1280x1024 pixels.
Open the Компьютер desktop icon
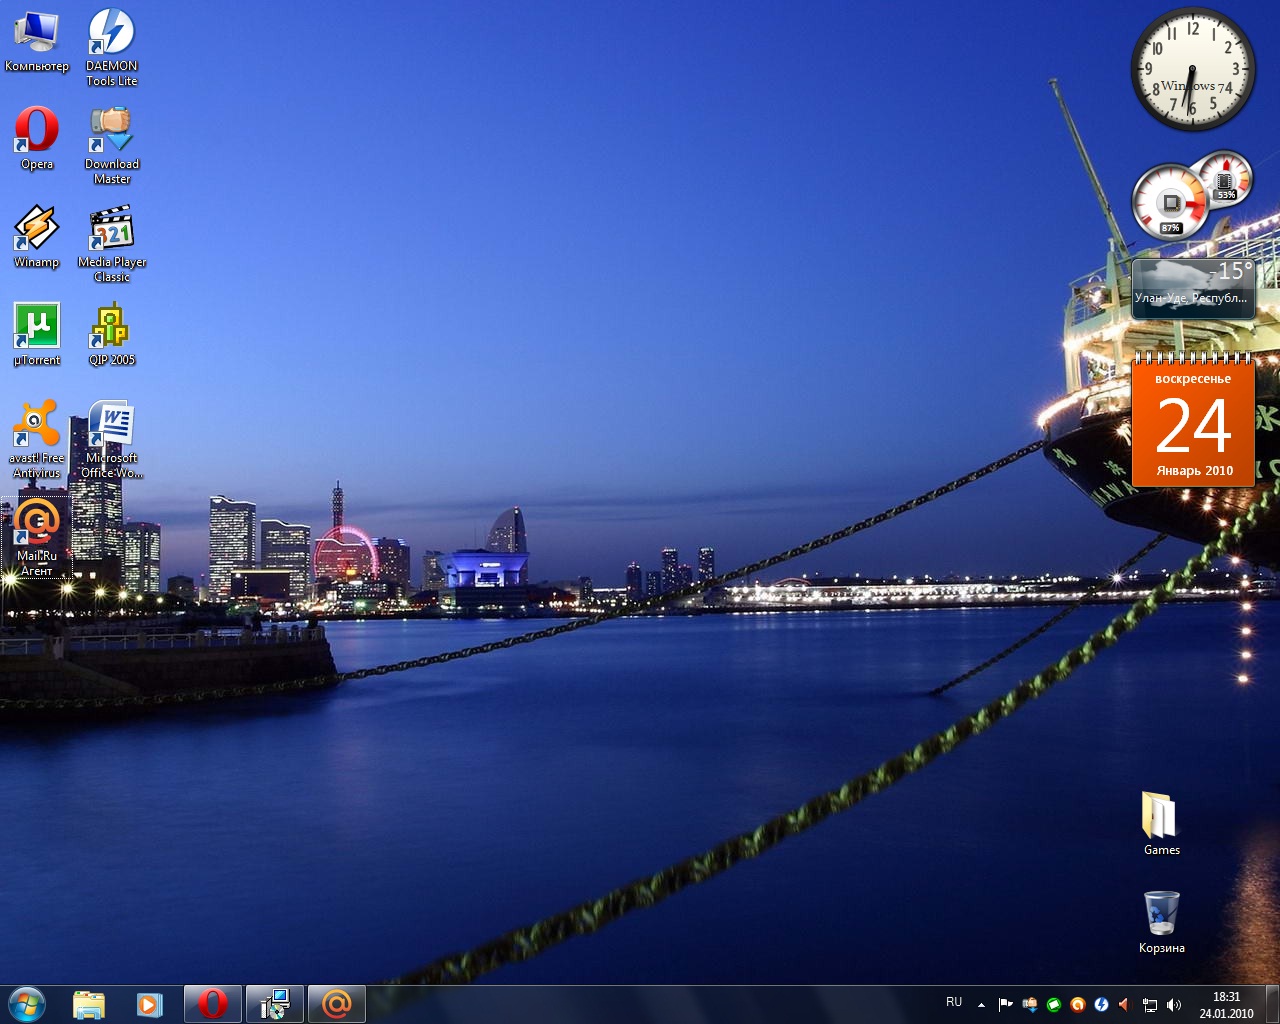pos(37,32)
